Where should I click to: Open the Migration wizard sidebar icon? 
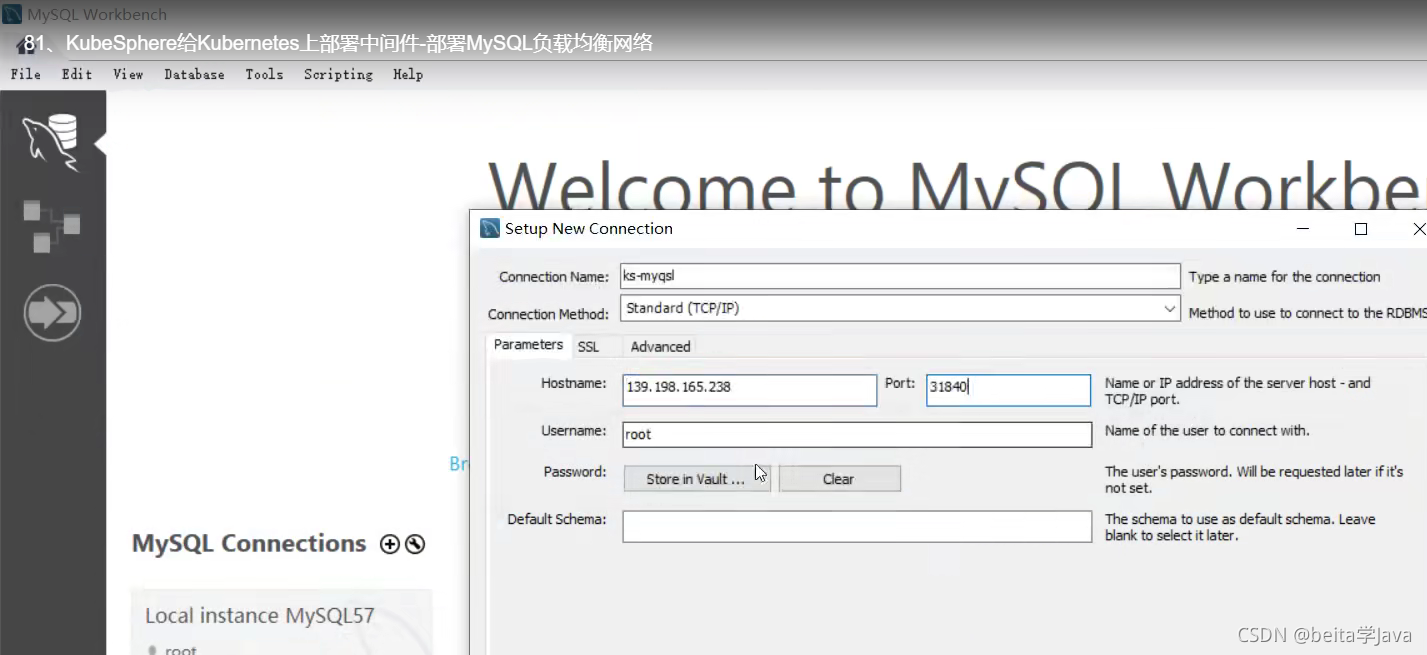52,313
